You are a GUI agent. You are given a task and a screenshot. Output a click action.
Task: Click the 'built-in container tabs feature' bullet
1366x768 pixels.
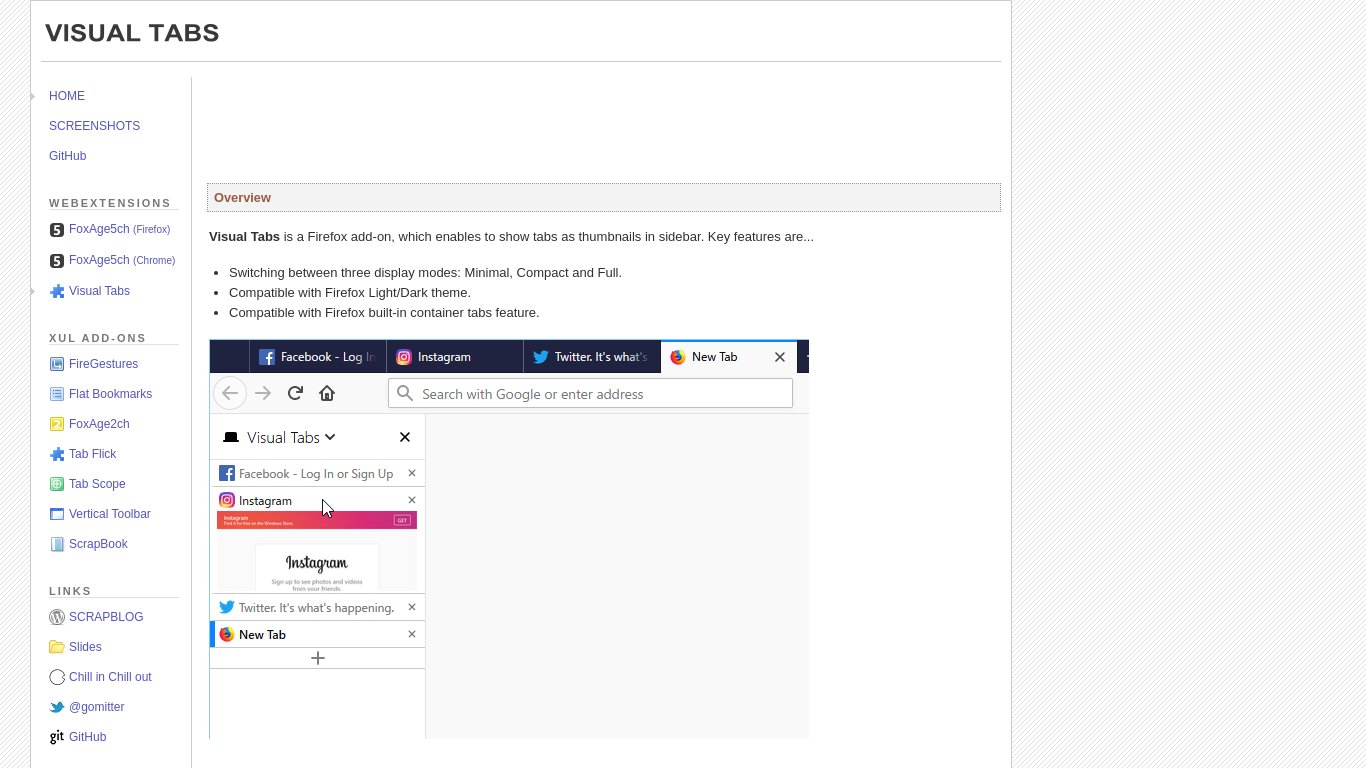pyautogui.click(x=384, y=313)
